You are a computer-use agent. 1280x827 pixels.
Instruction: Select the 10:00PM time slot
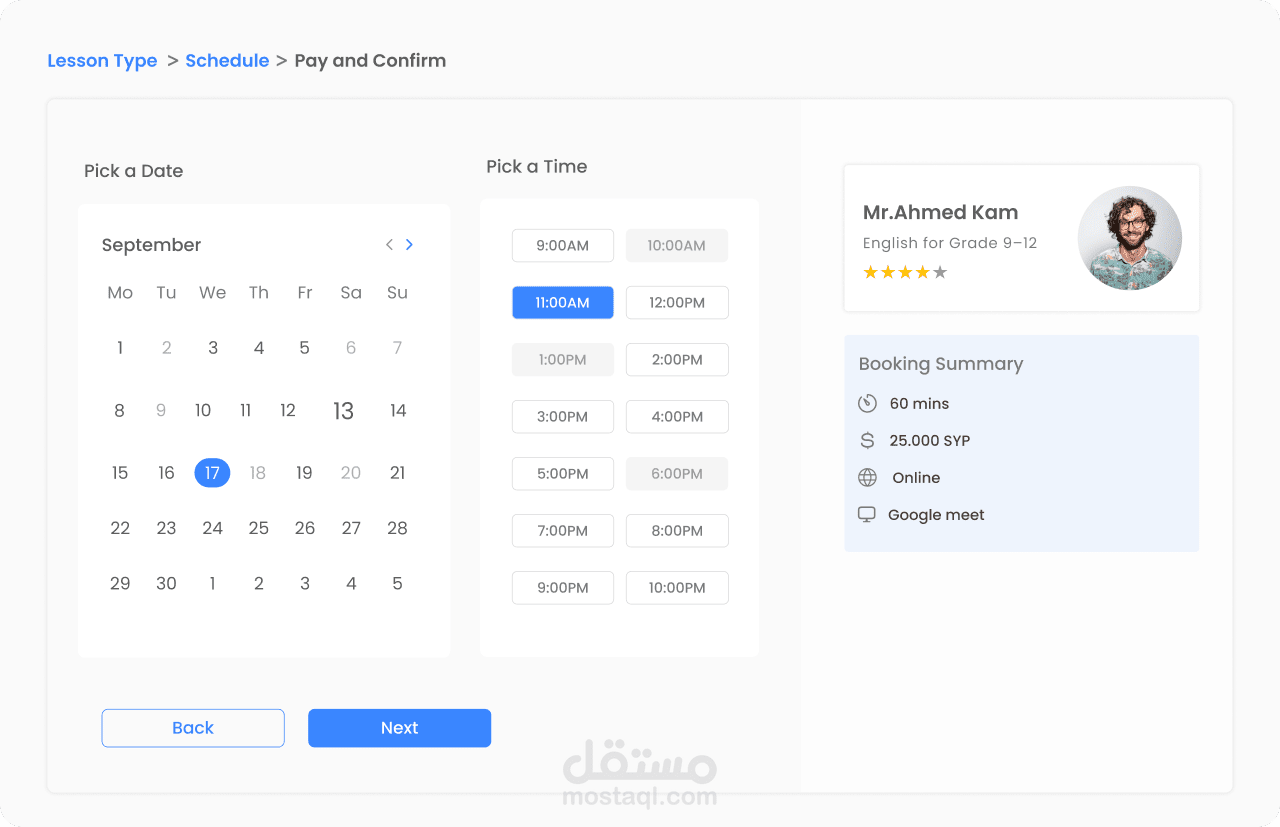[677, 588]
